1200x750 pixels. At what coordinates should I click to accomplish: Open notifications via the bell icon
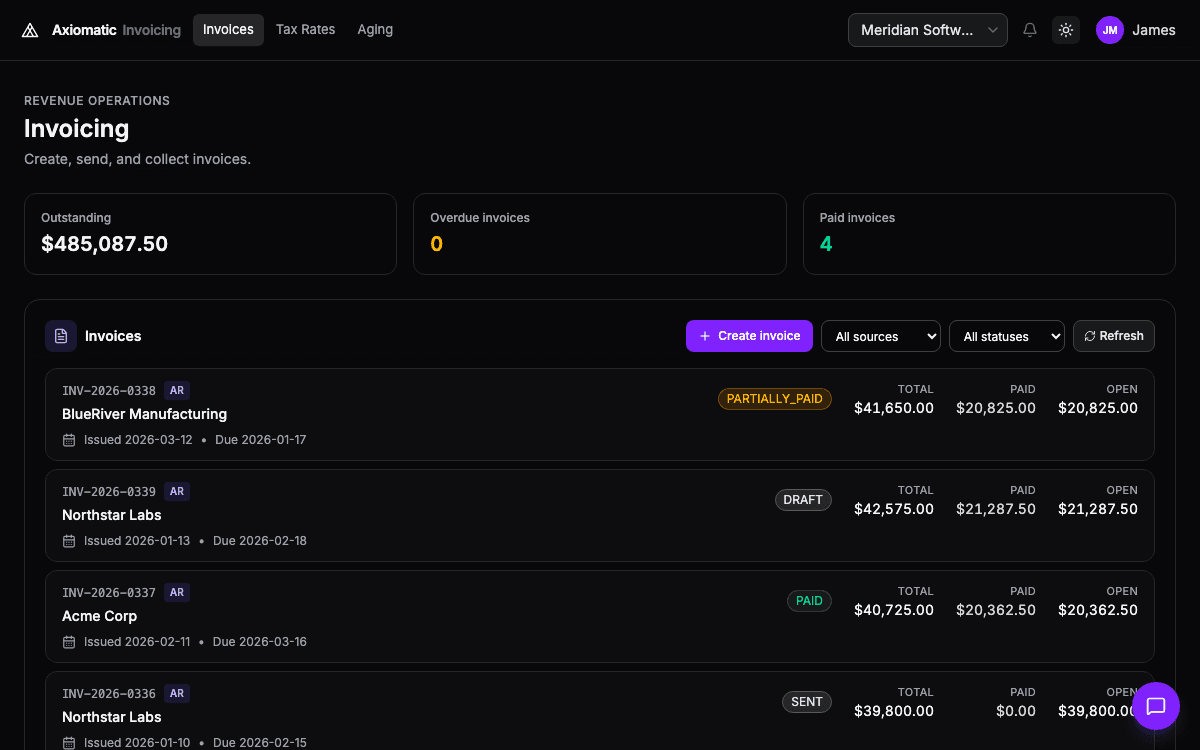pyautogui.click(x=1029, y=29)
